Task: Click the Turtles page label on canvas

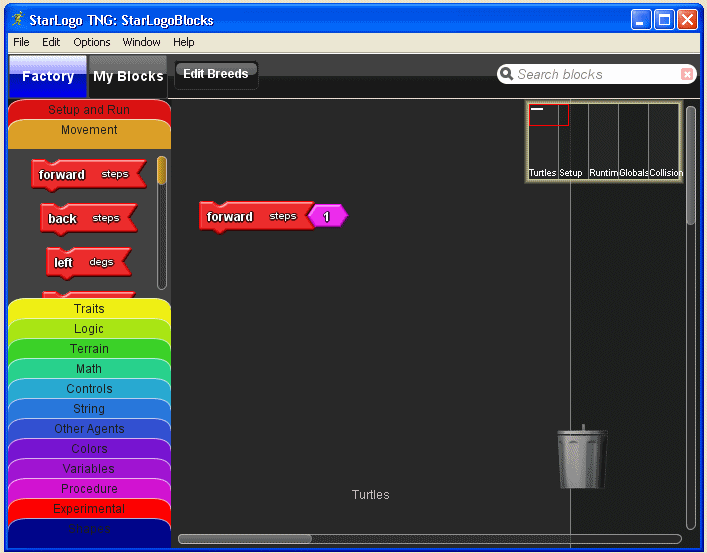Action: [371, 495]
